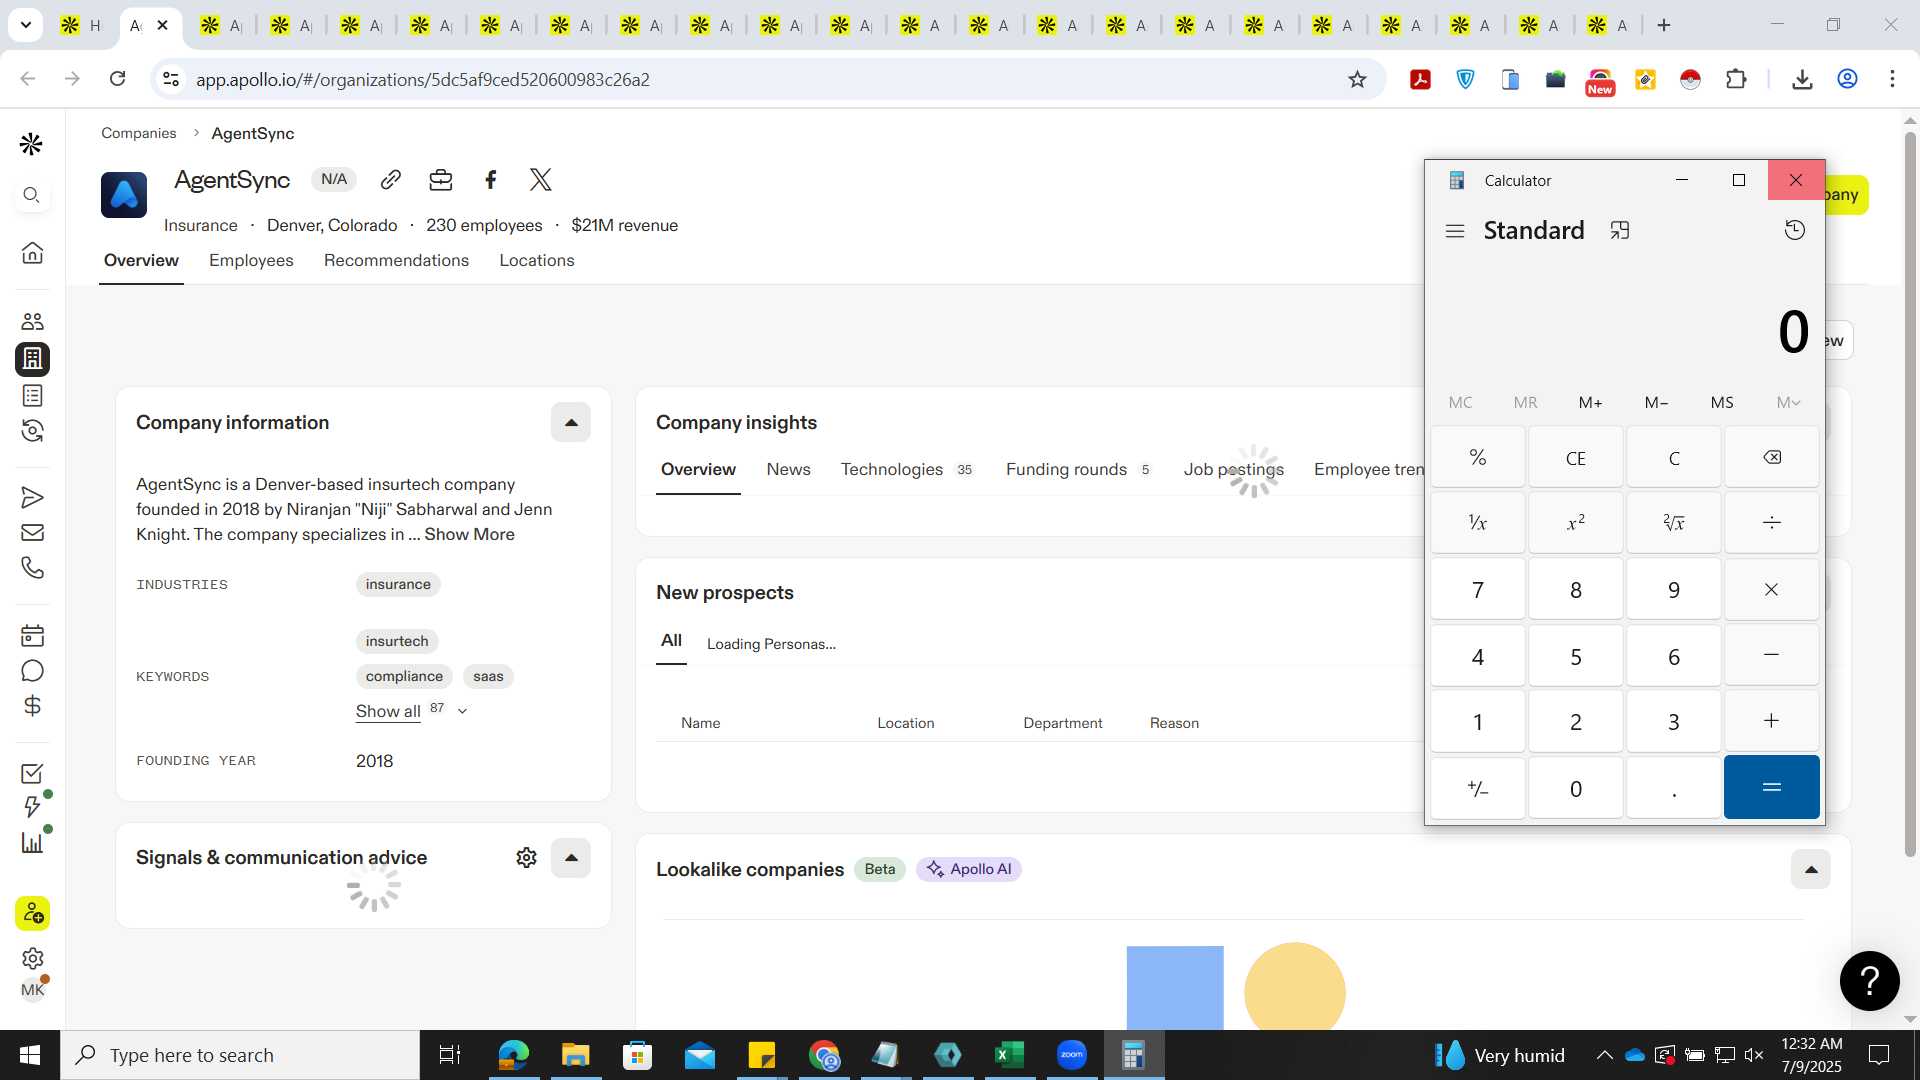Open Job postings tab
This screenshot has height=1080, width=1920.
1234,469
